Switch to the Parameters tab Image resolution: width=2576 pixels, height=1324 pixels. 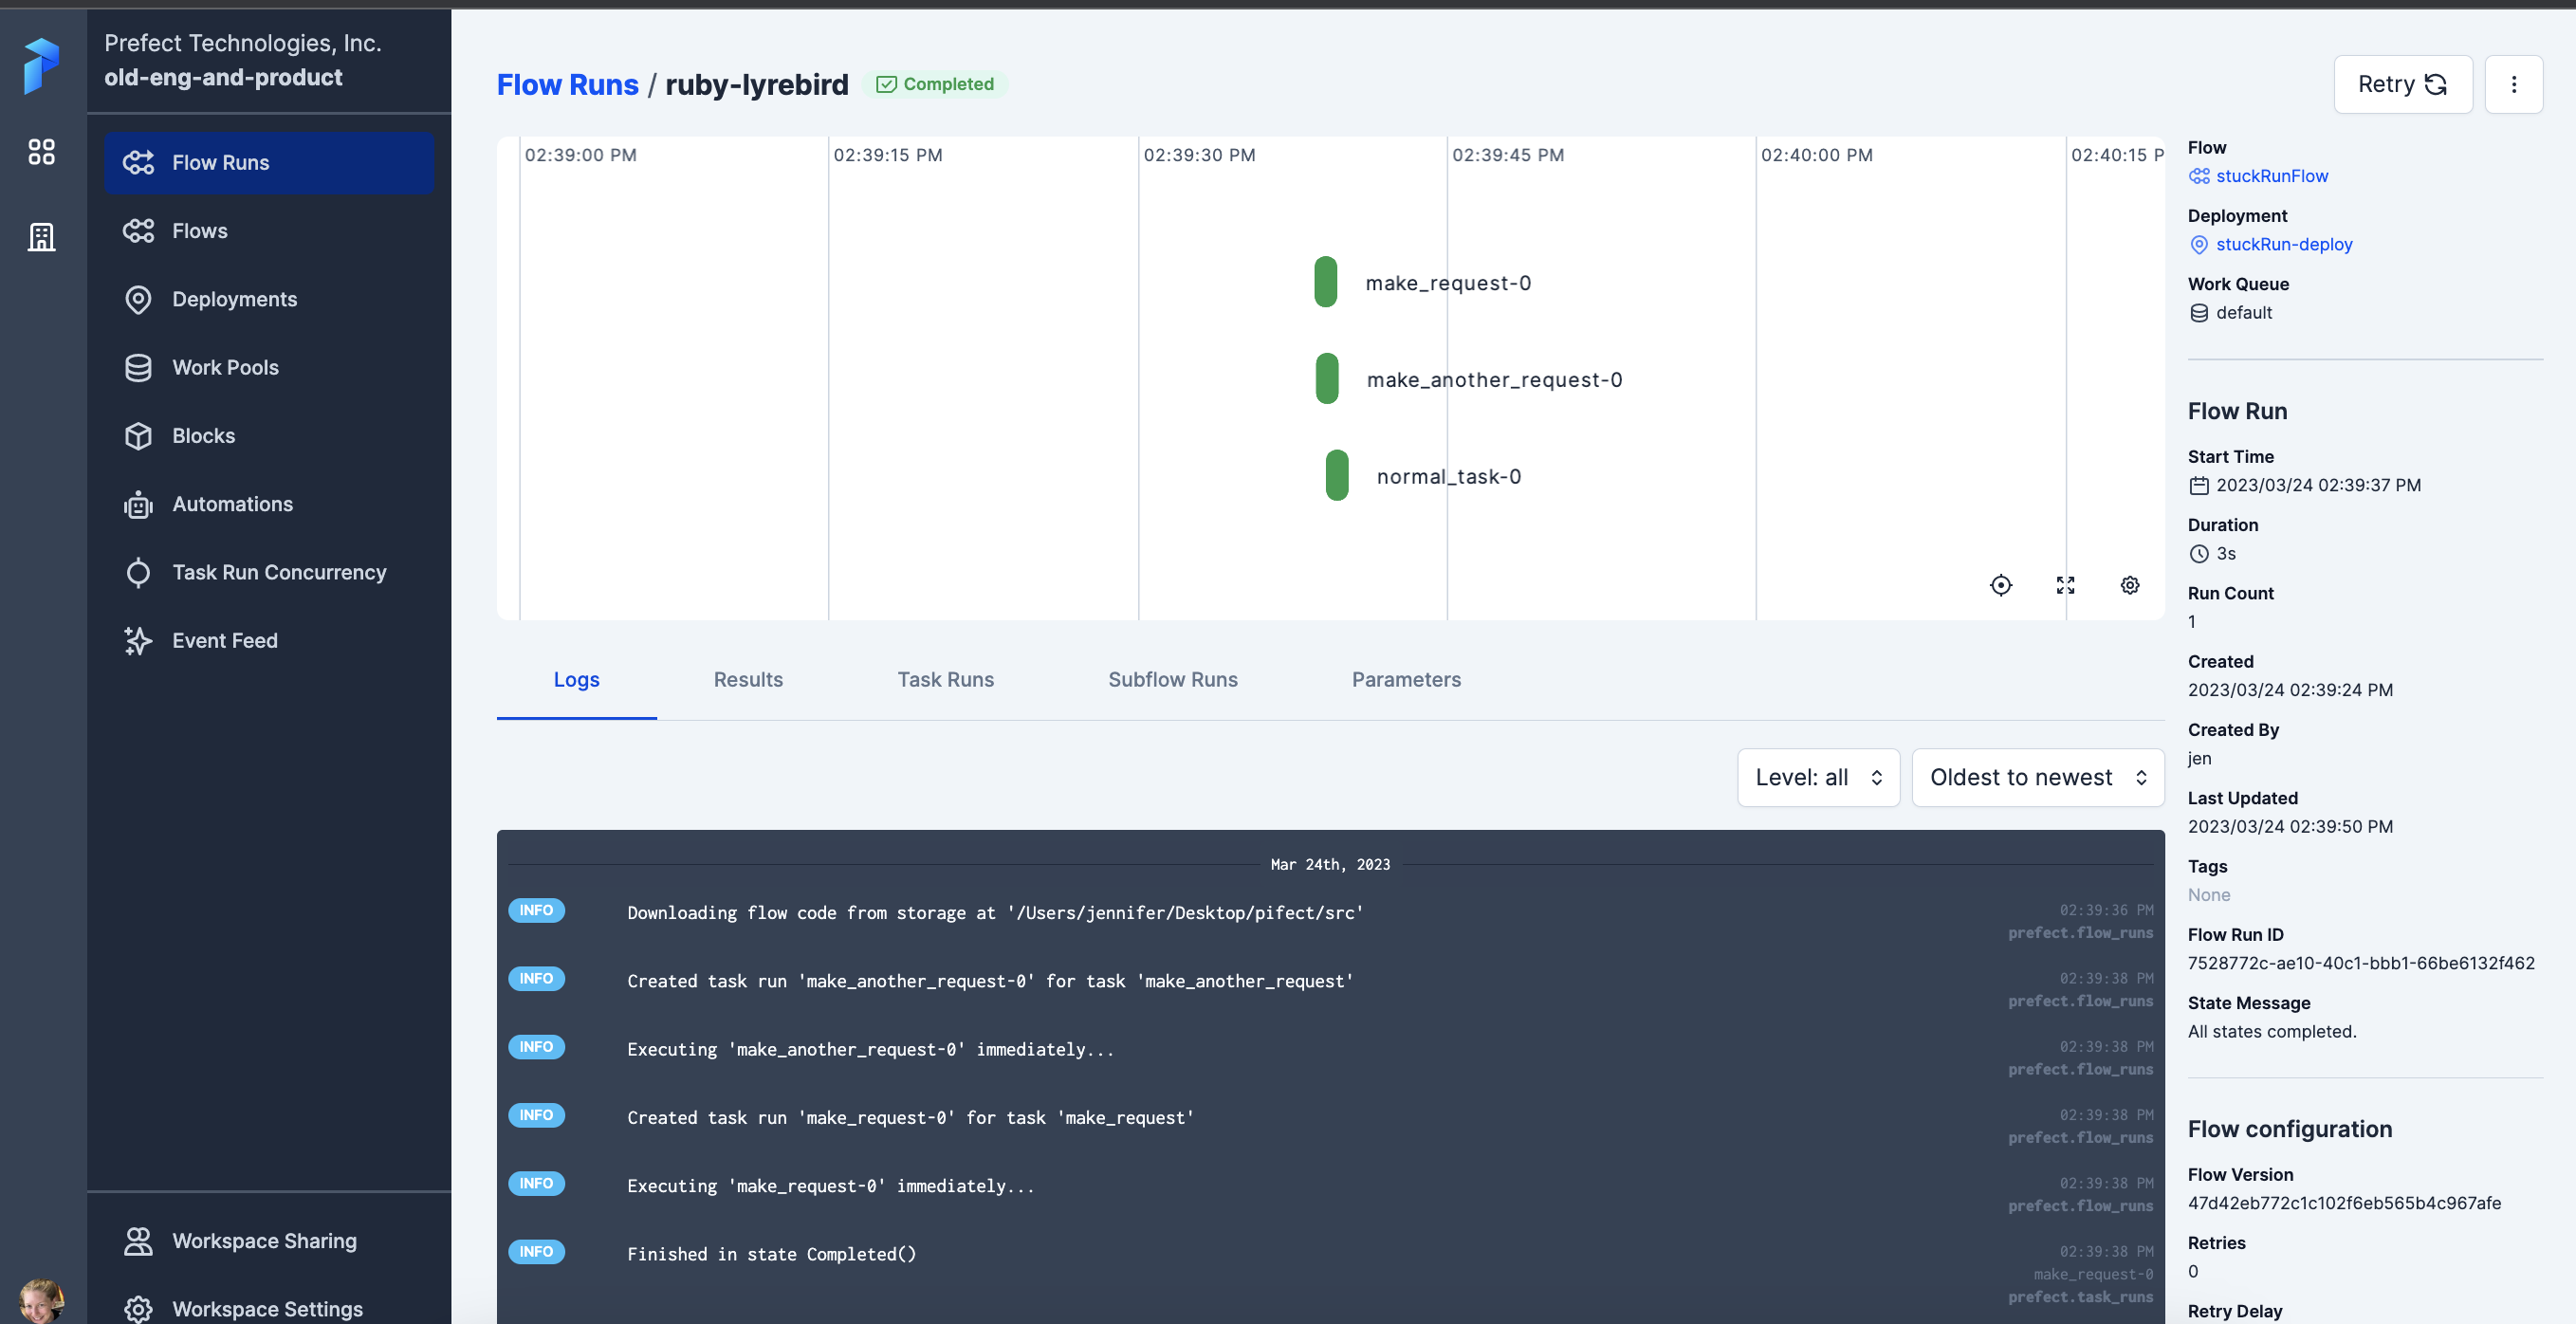coord(1405,679)
